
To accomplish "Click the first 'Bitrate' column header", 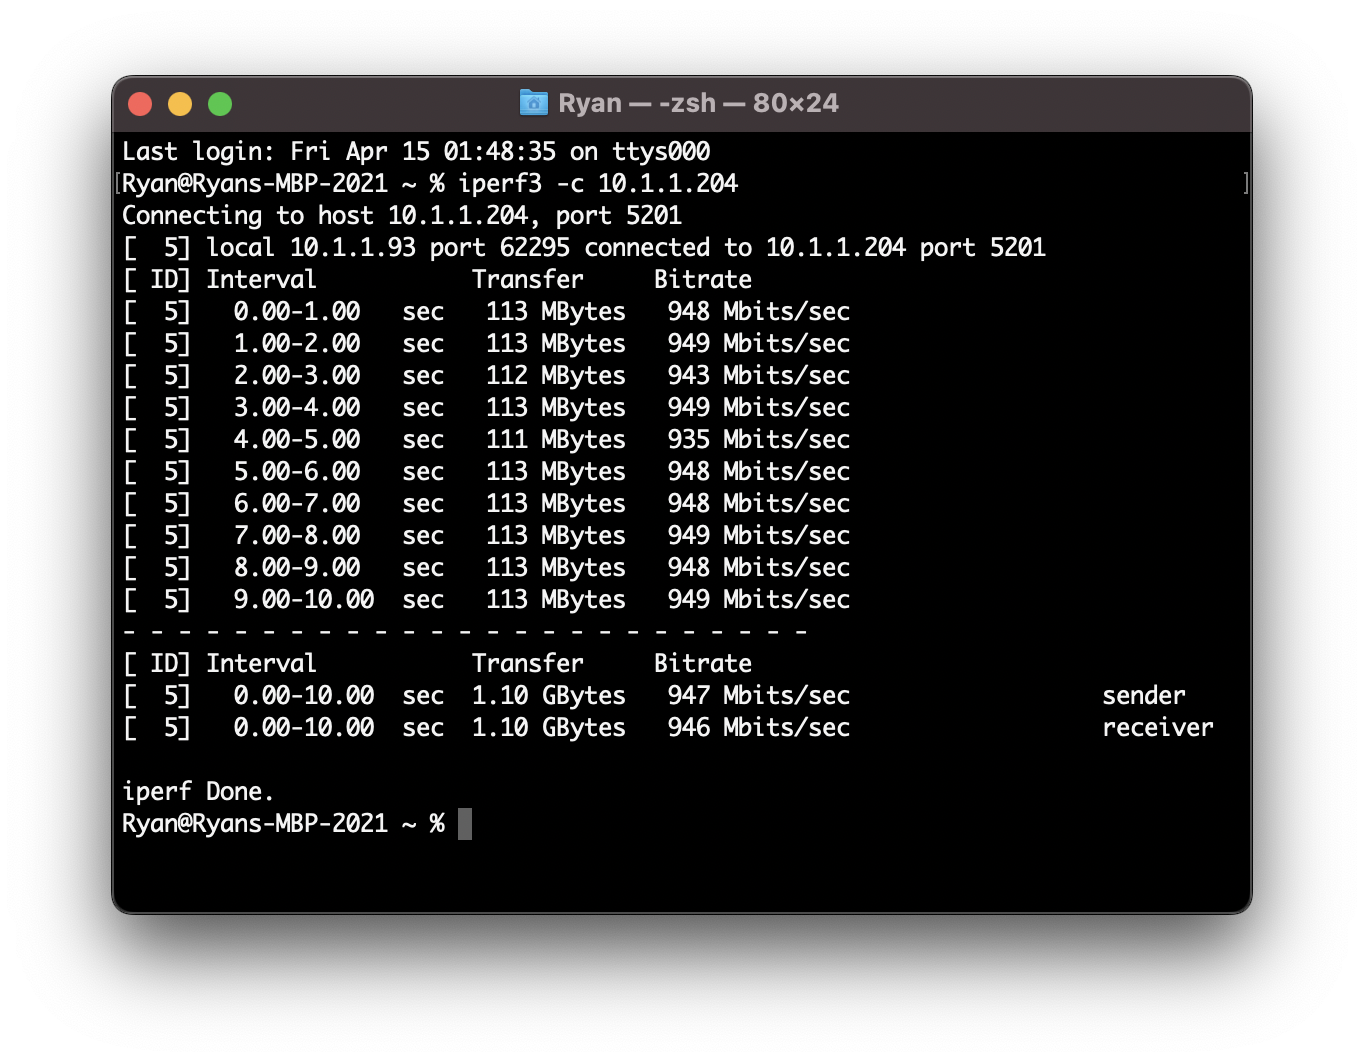I will pyautogui.click(x=703, y=280).
